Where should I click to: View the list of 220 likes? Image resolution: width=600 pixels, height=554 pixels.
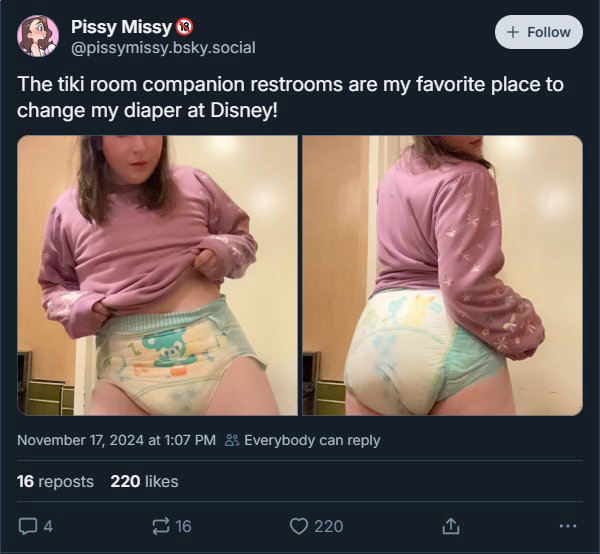[144, 481]
